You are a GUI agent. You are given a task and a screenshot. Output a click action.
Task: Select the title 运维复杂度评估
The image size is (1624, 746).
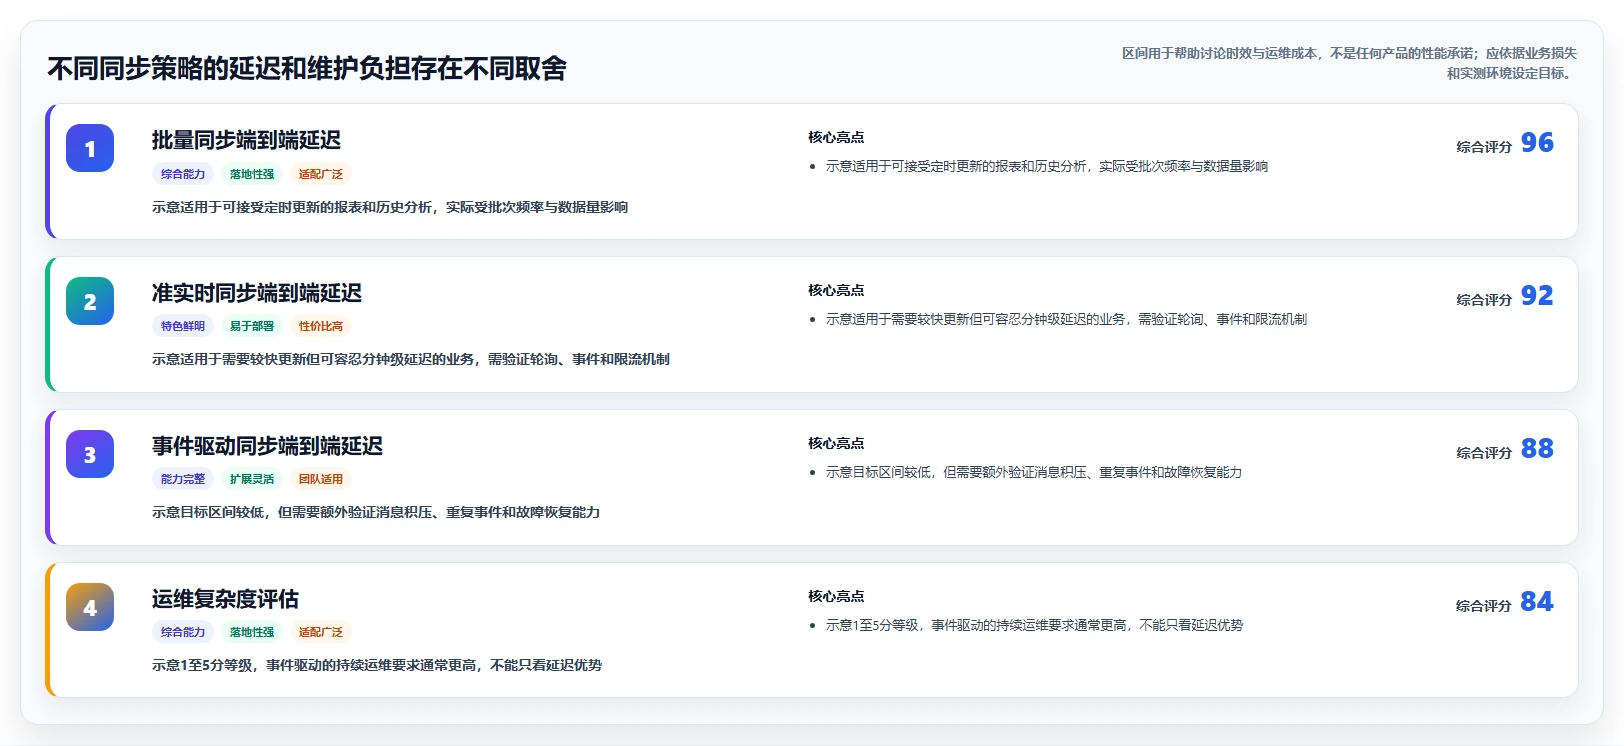[x=225, y=599]
